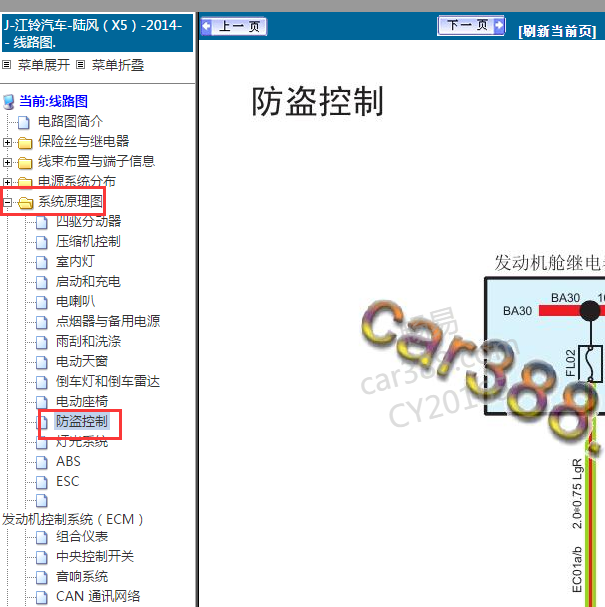Screen dimensions: 605x607
Task: Click the page icon next to 室内灯
Action: 42,262
